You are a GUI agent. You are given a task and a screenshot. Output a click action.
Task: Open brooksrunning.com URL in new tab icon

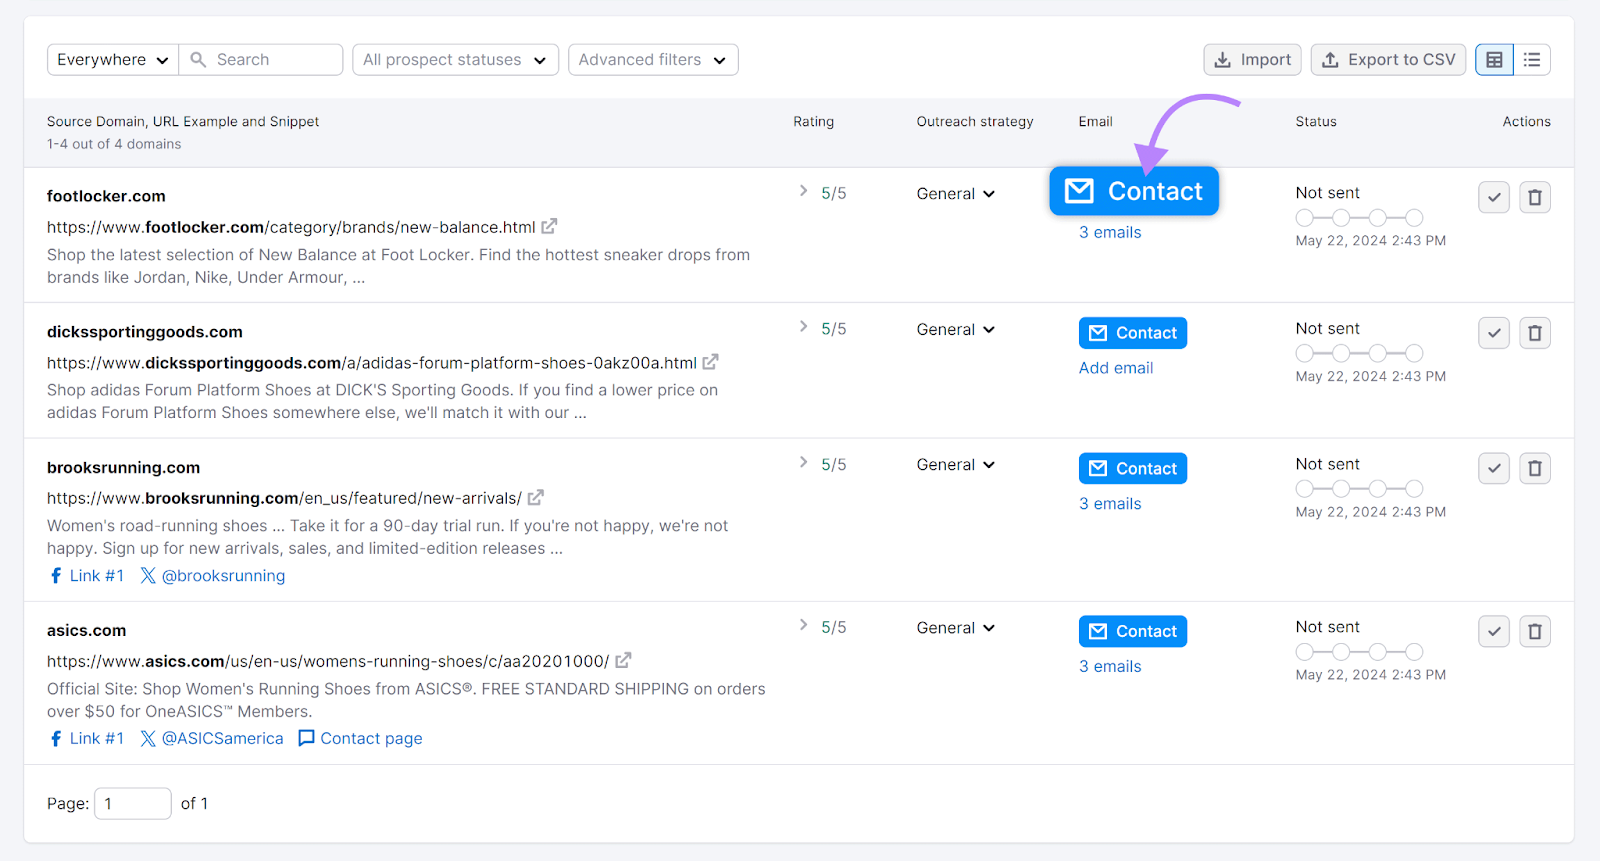click(x=536, y=498)
